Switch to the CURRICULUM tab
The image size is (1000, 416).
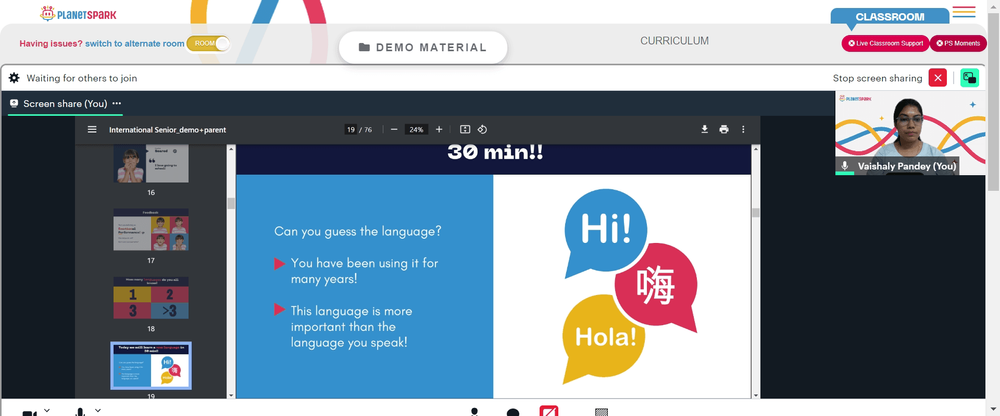[674, 41]
